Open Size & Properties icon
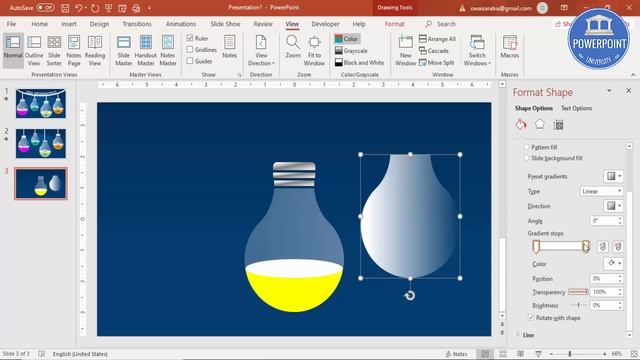 [558, 125]
